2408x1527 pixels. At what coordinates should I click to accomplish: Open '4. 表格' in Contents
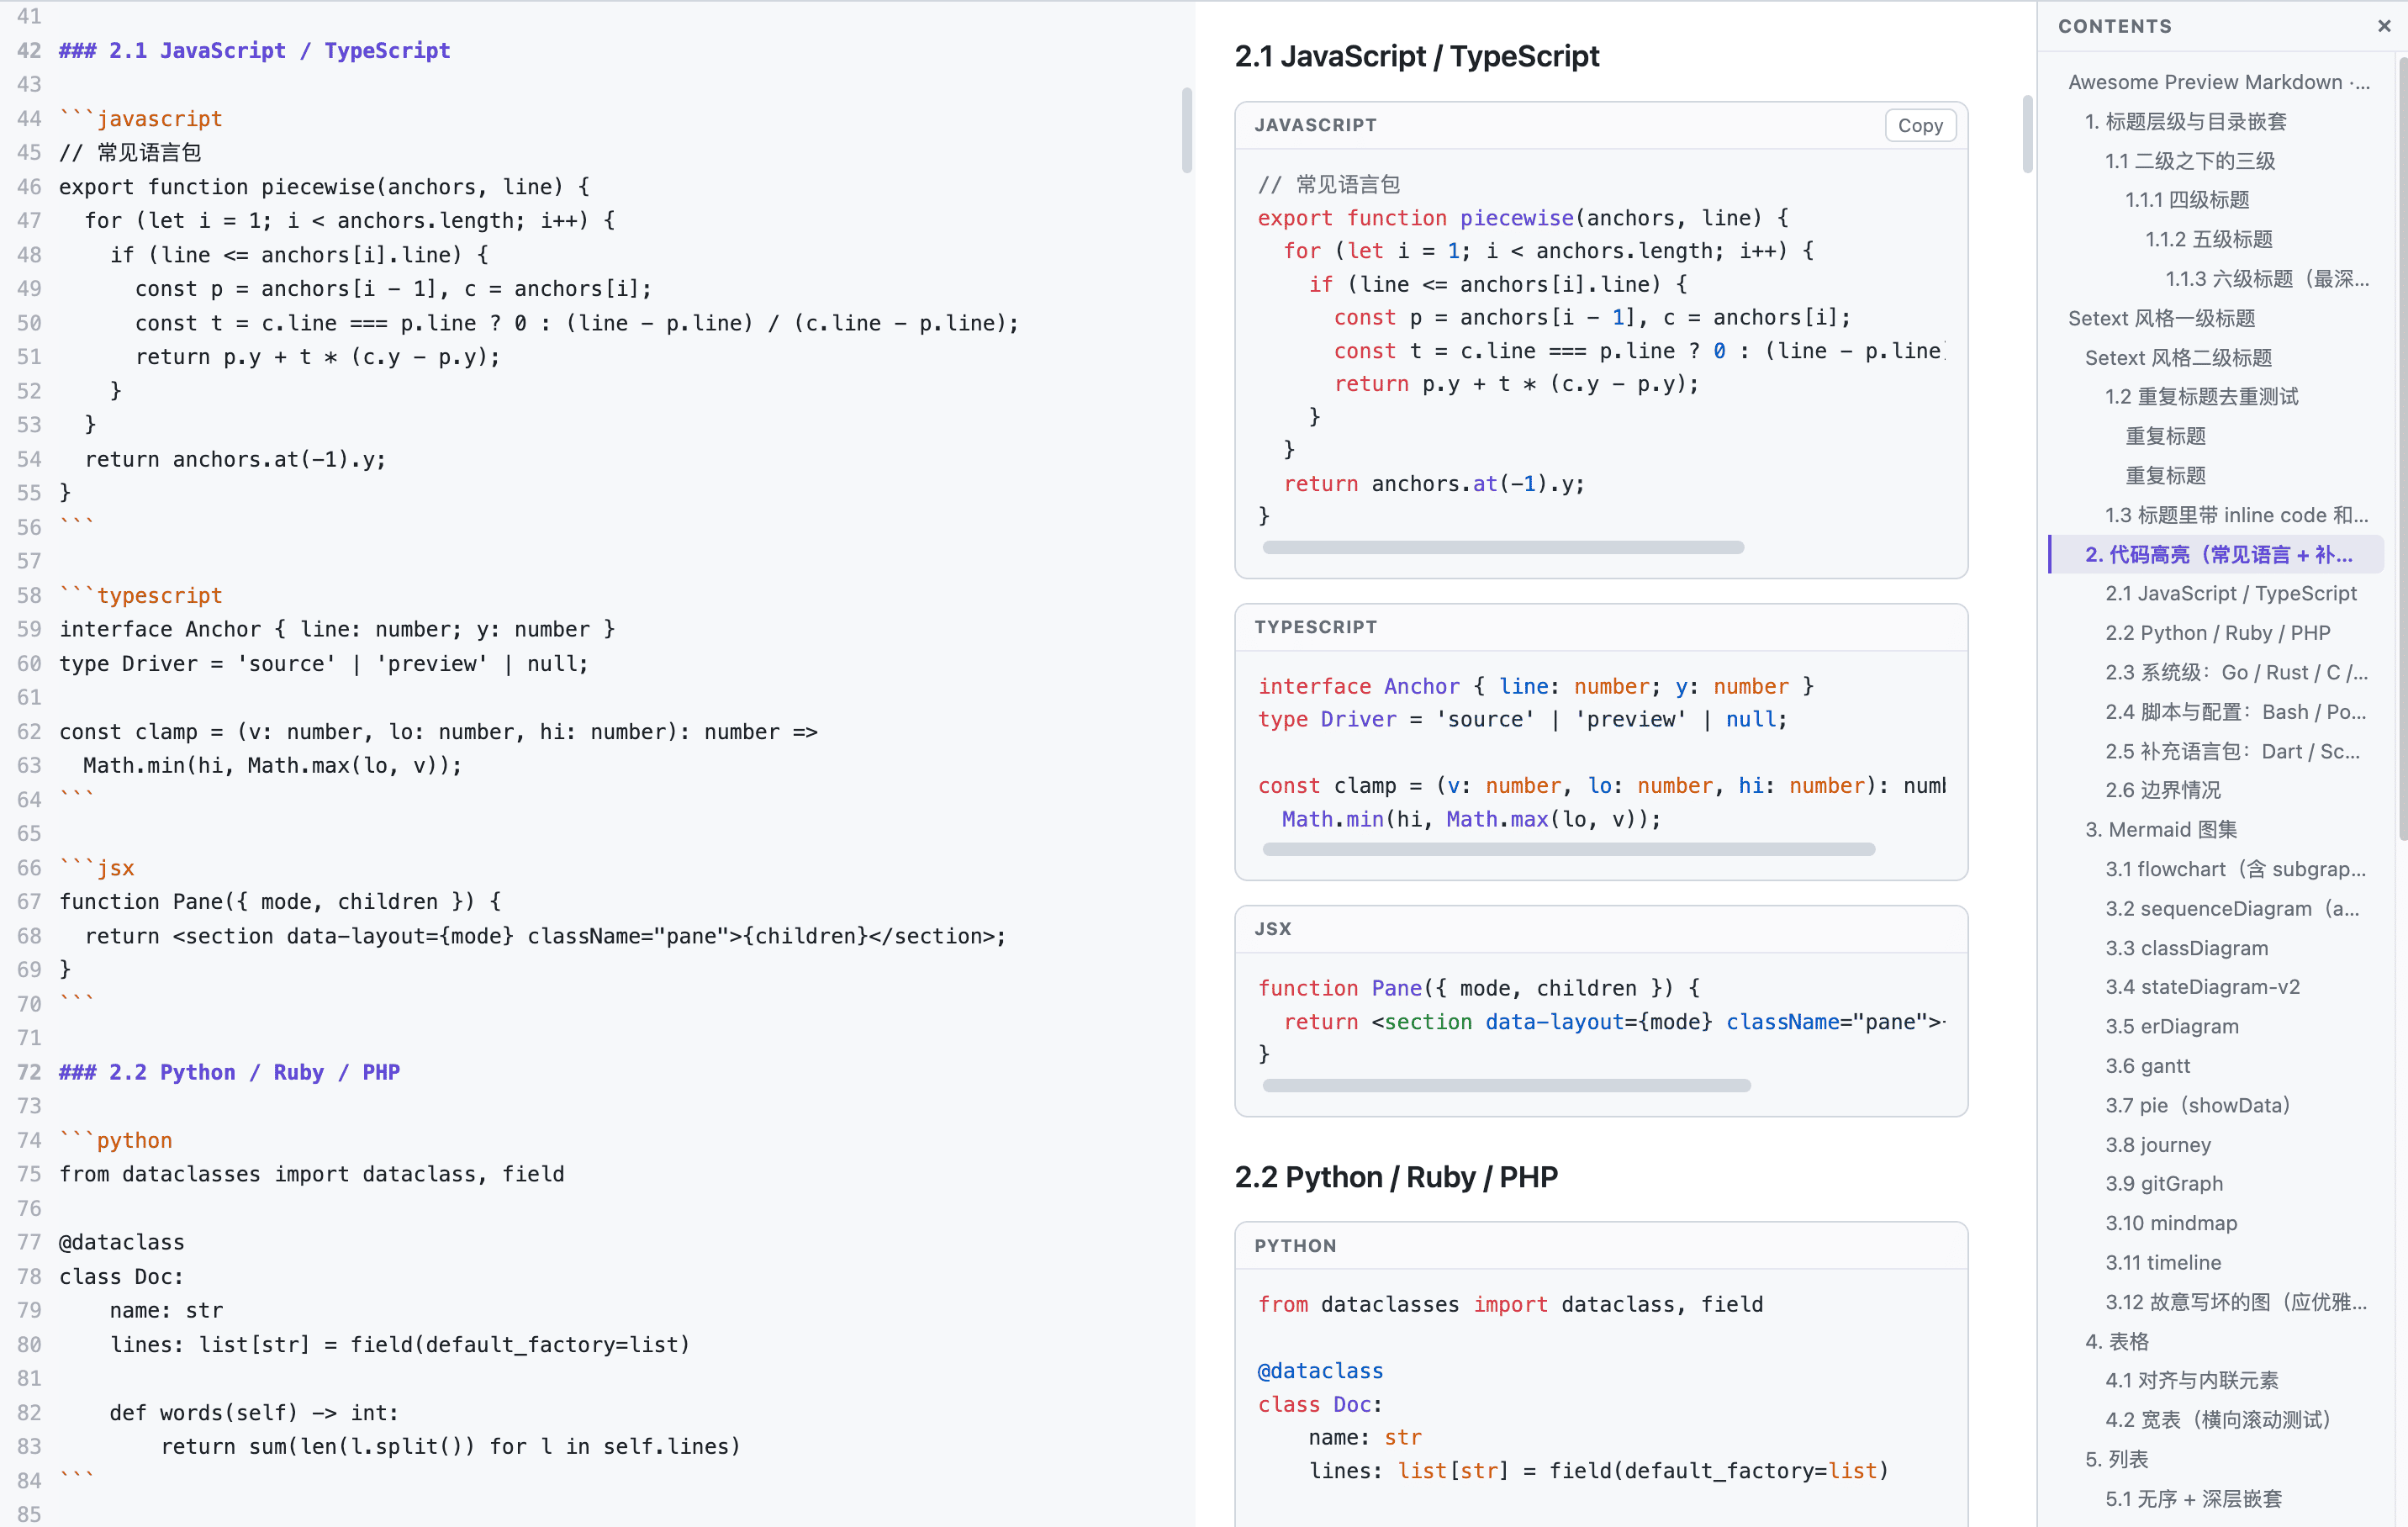pyautogui.click(x=2116, y=1341)
